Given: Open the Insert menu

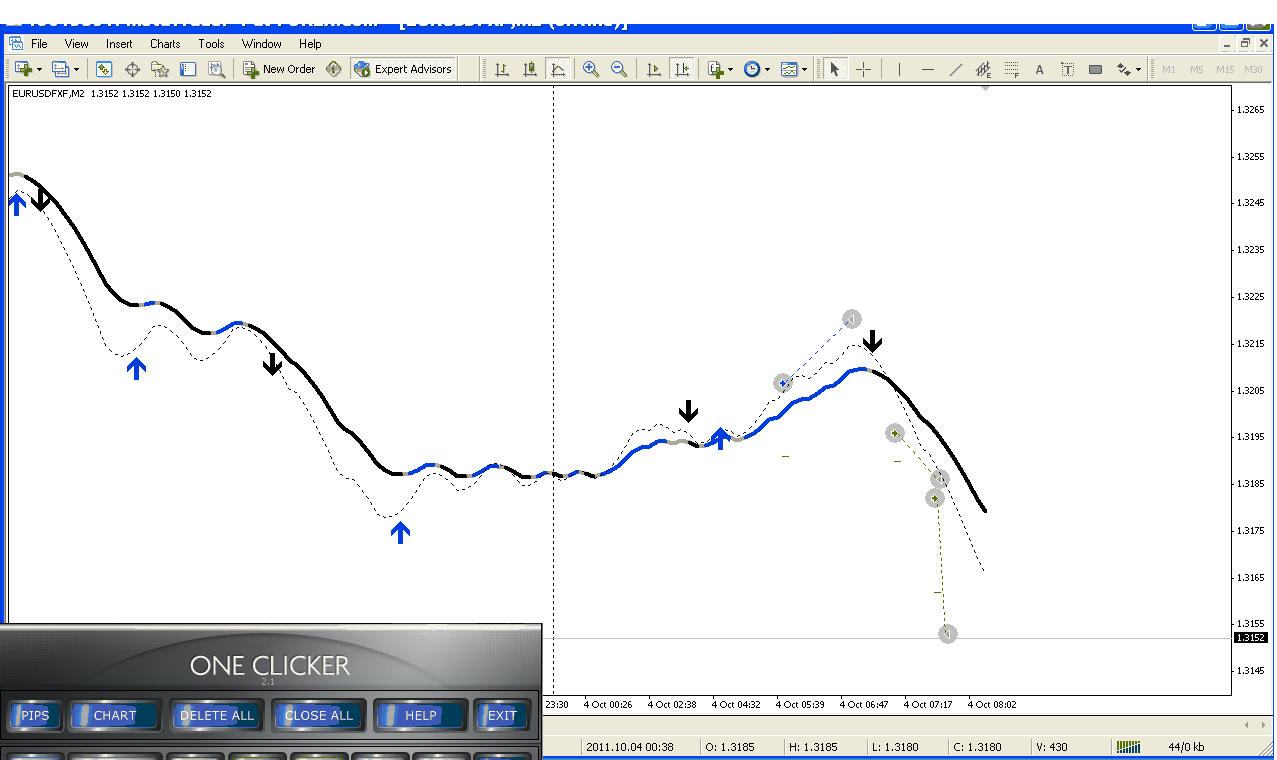Looking at the screenshot, I should pos(119,44).
